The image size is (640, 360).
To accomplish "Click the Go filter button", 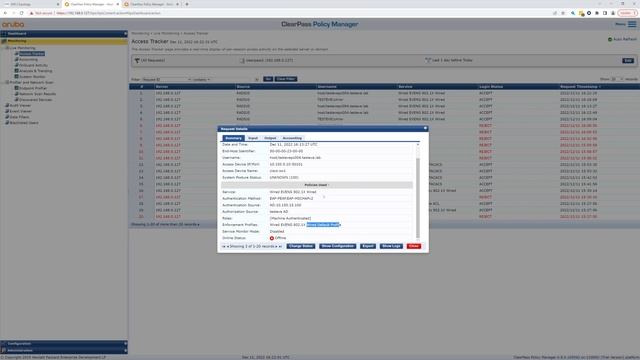I will coord(268,79).
